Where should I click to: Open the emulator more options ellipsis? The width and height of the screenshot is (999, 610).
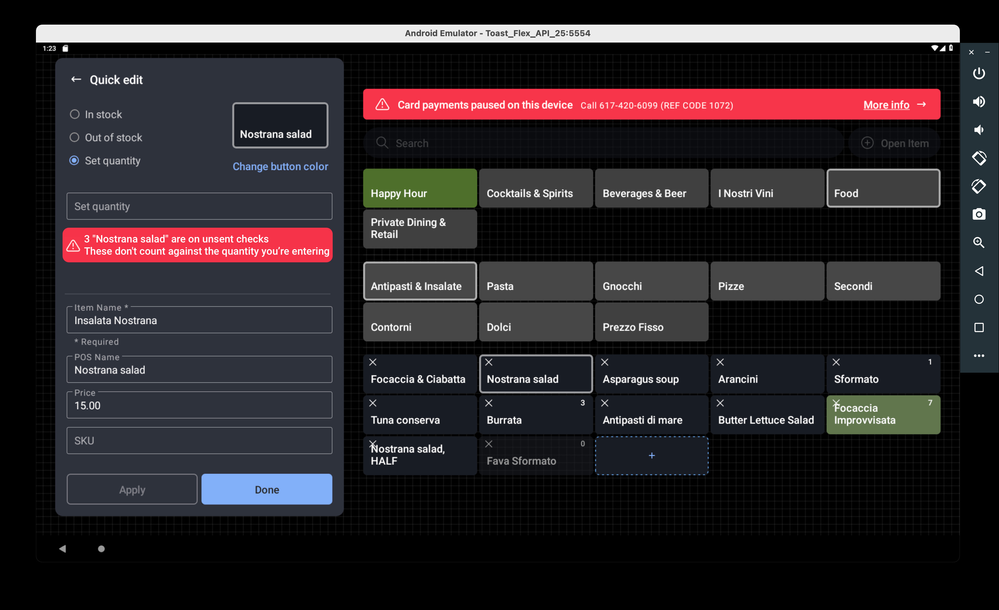coord(978,356)
